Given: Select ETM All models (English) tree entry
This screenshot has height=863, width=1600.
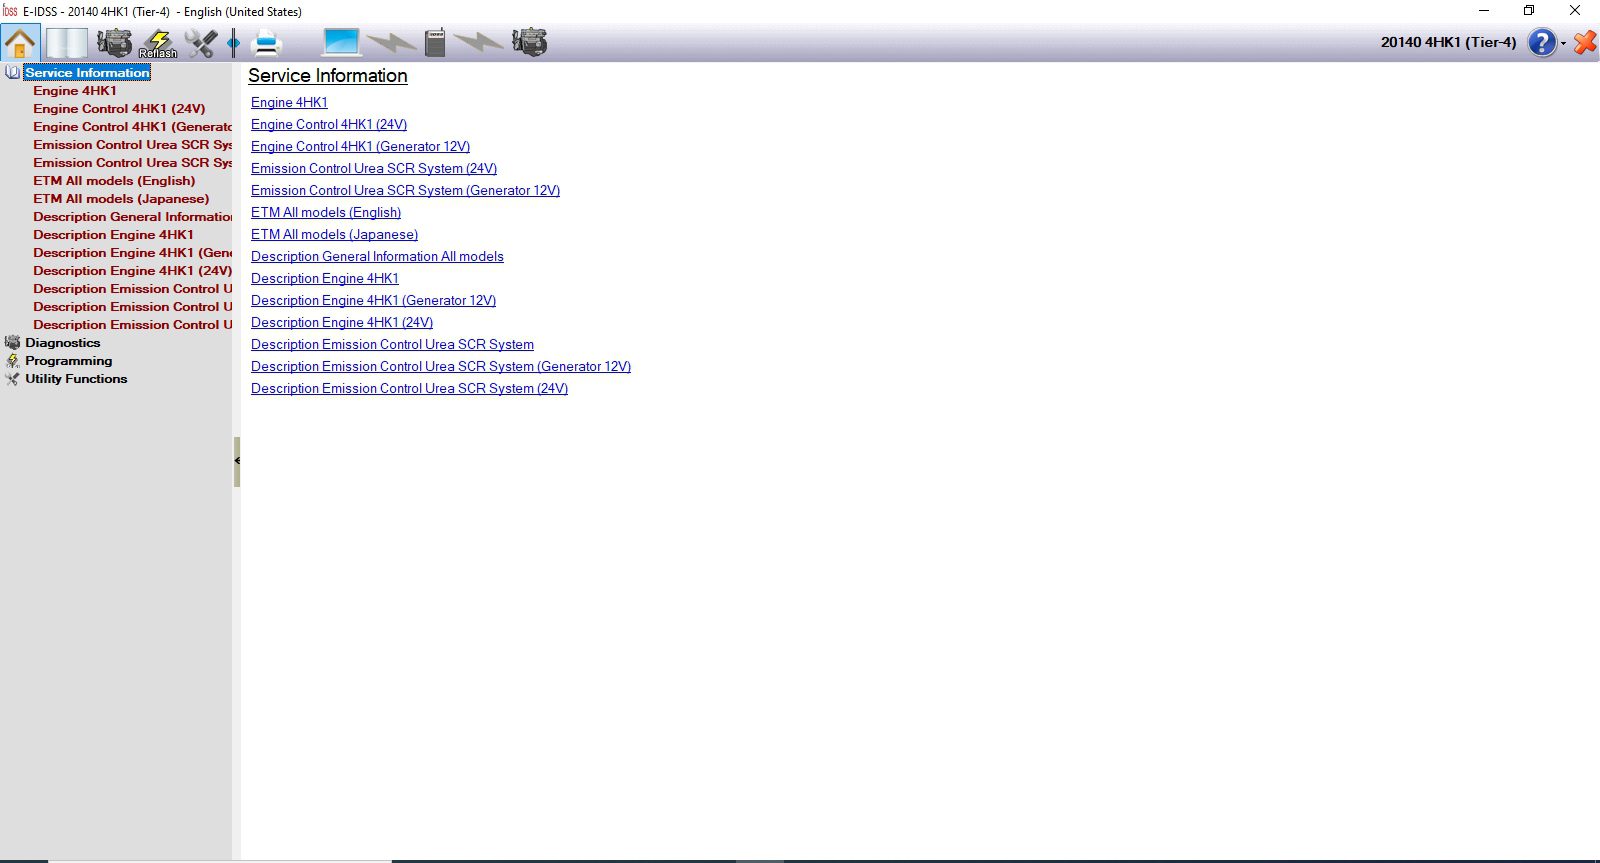Looking at the screenshot, I should pyautogui.click(x=114, y=180).
